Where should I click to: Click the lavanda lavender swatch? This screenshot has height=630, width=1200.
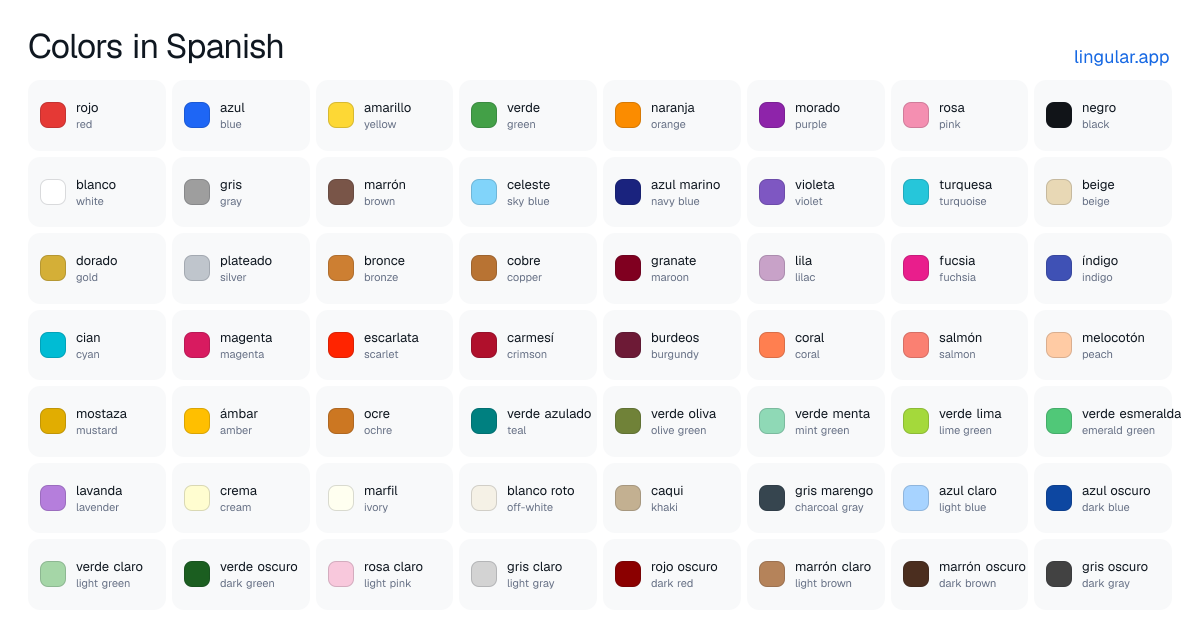53,498
